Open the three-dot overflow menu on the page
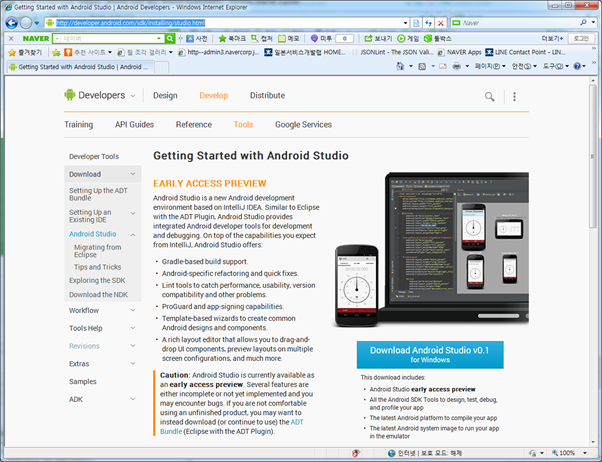The width and height of the screenshot is (602, 462). 514,96
